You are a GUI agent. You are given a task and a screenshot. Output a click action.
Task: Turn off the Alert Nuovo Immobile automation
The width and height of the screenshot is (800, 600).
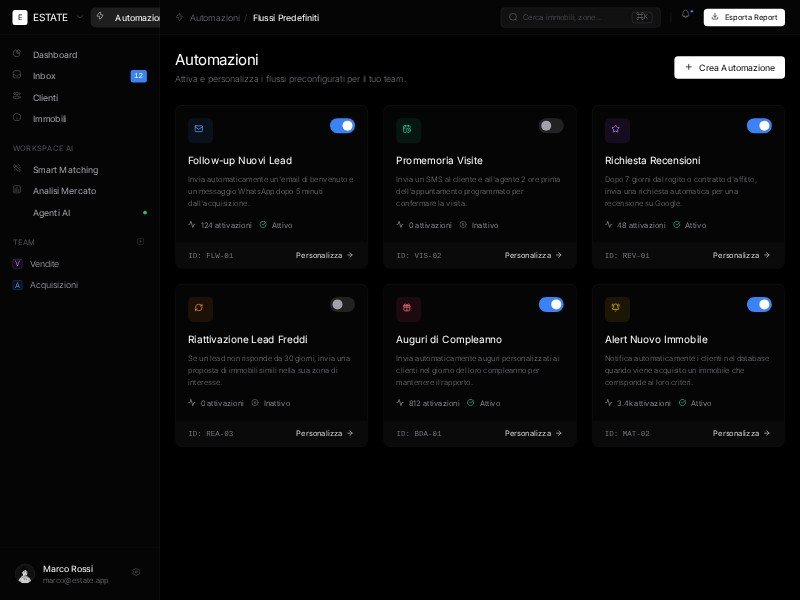759,304
